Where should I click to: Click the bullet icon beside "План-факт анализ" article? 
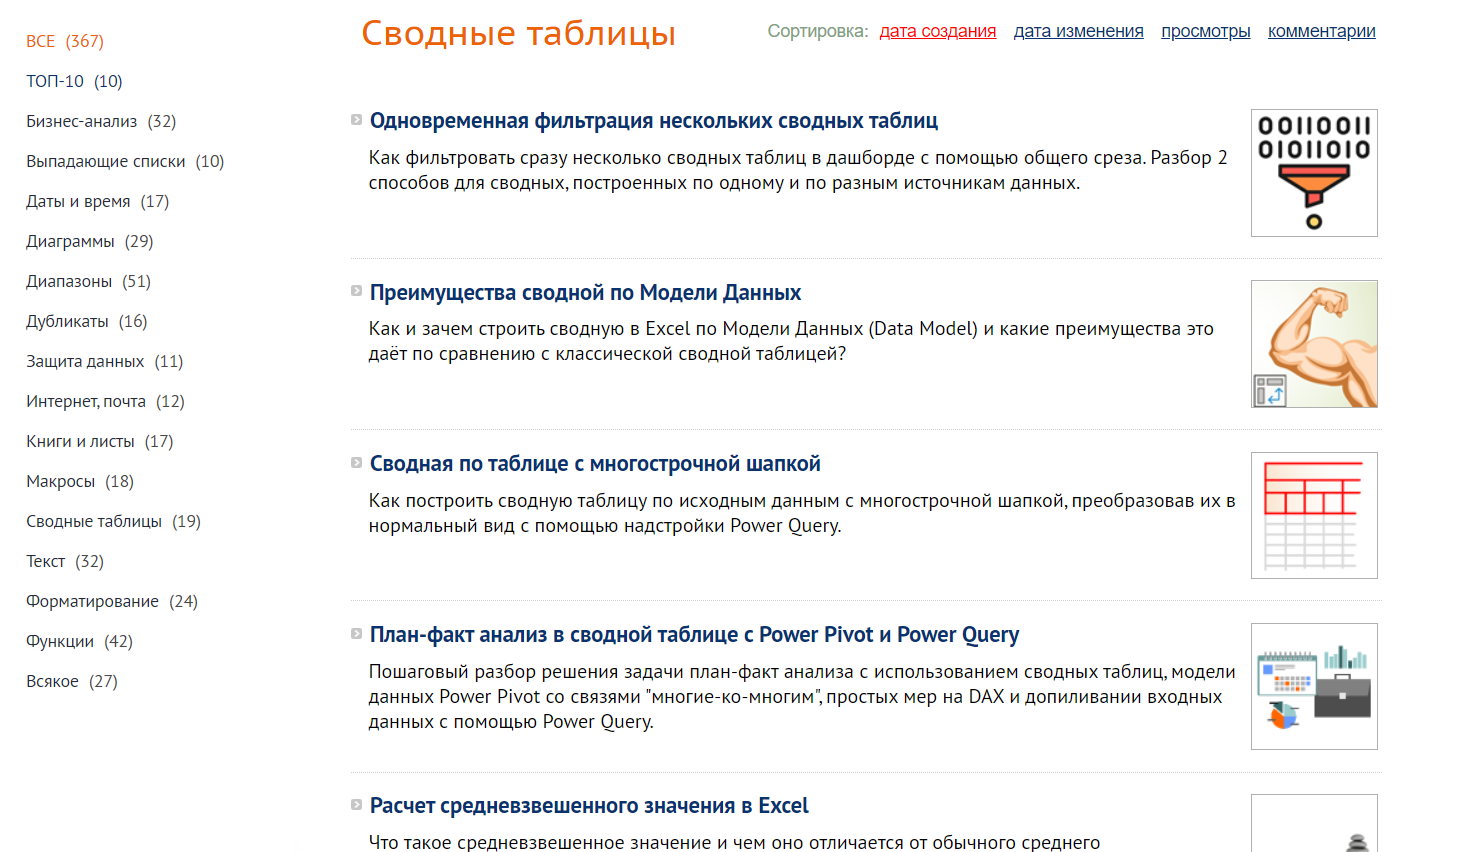[x=356, y=634]
